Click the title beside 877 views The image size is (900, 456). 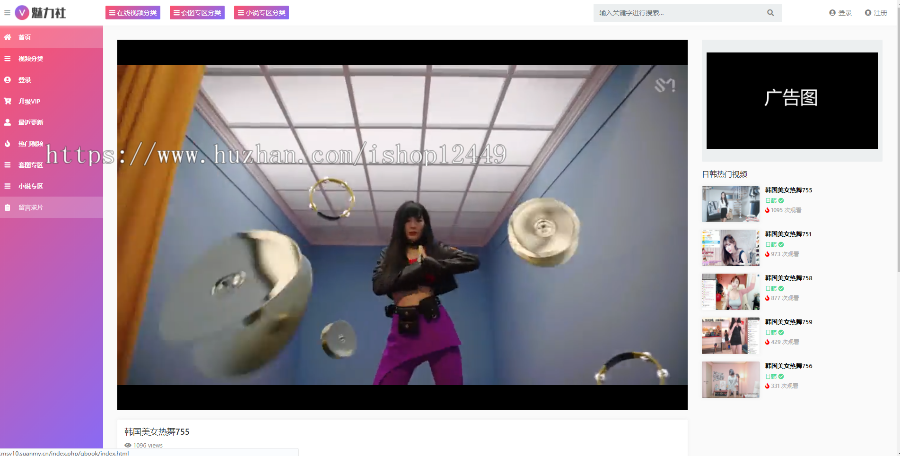click(789, 278)
